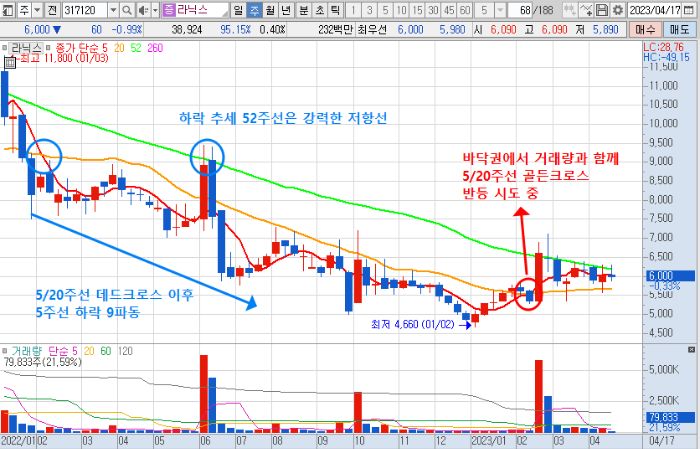Click the 전 button next to stock code

[x=53, y=9]
